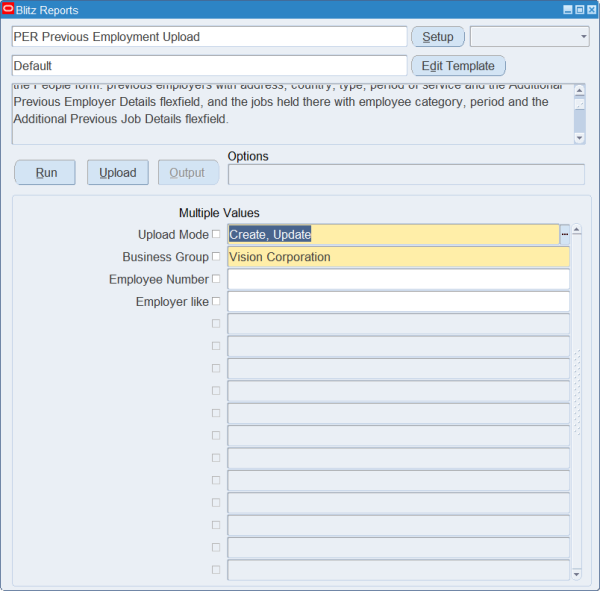This screenshot has width=600, height=591.
Task: Click the Oracle icon in the title bar
Action: click(x=8, y=9)
